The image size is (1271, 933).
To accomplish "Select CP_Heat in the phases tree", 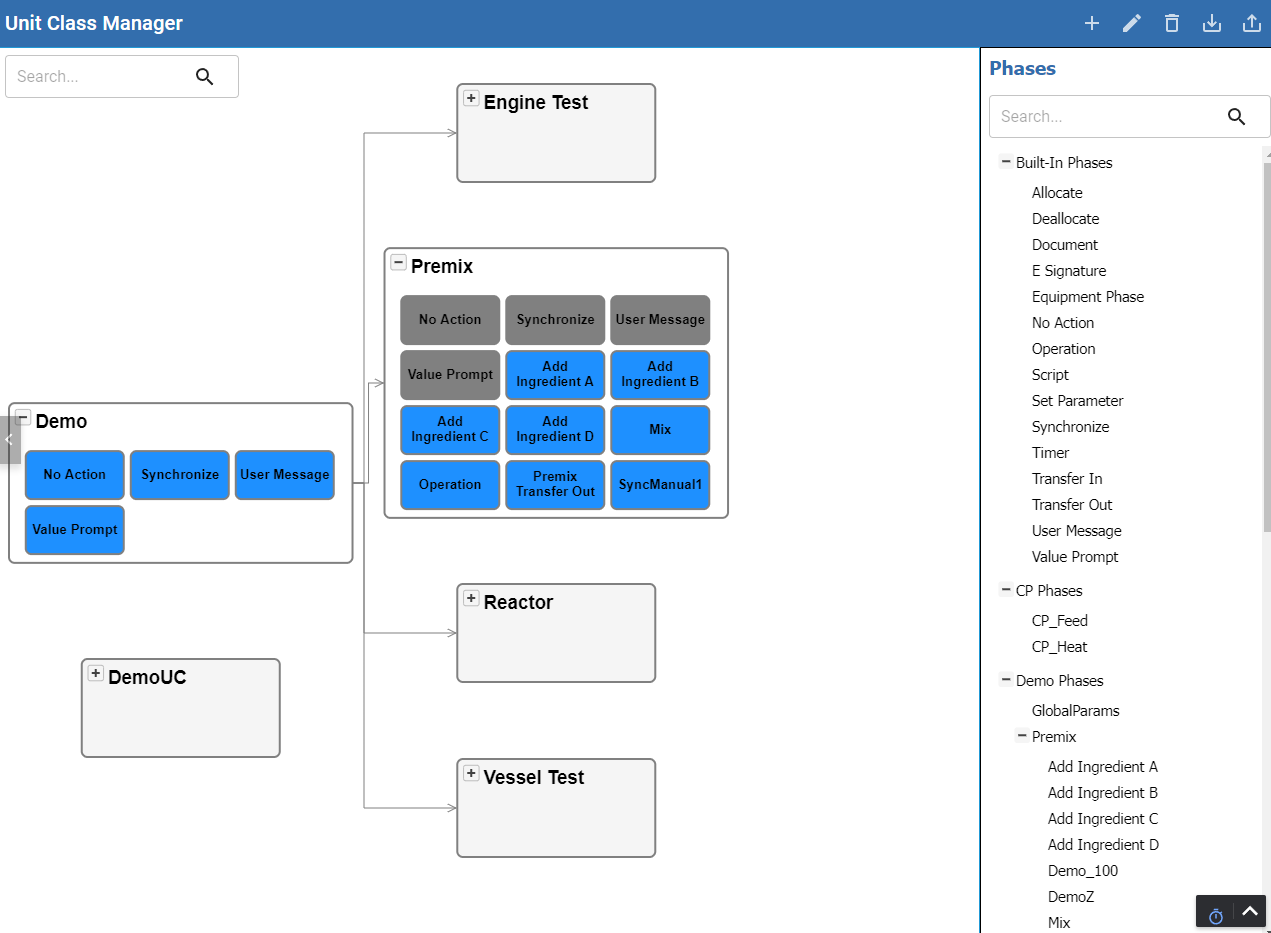I will tap(1059, 647).
